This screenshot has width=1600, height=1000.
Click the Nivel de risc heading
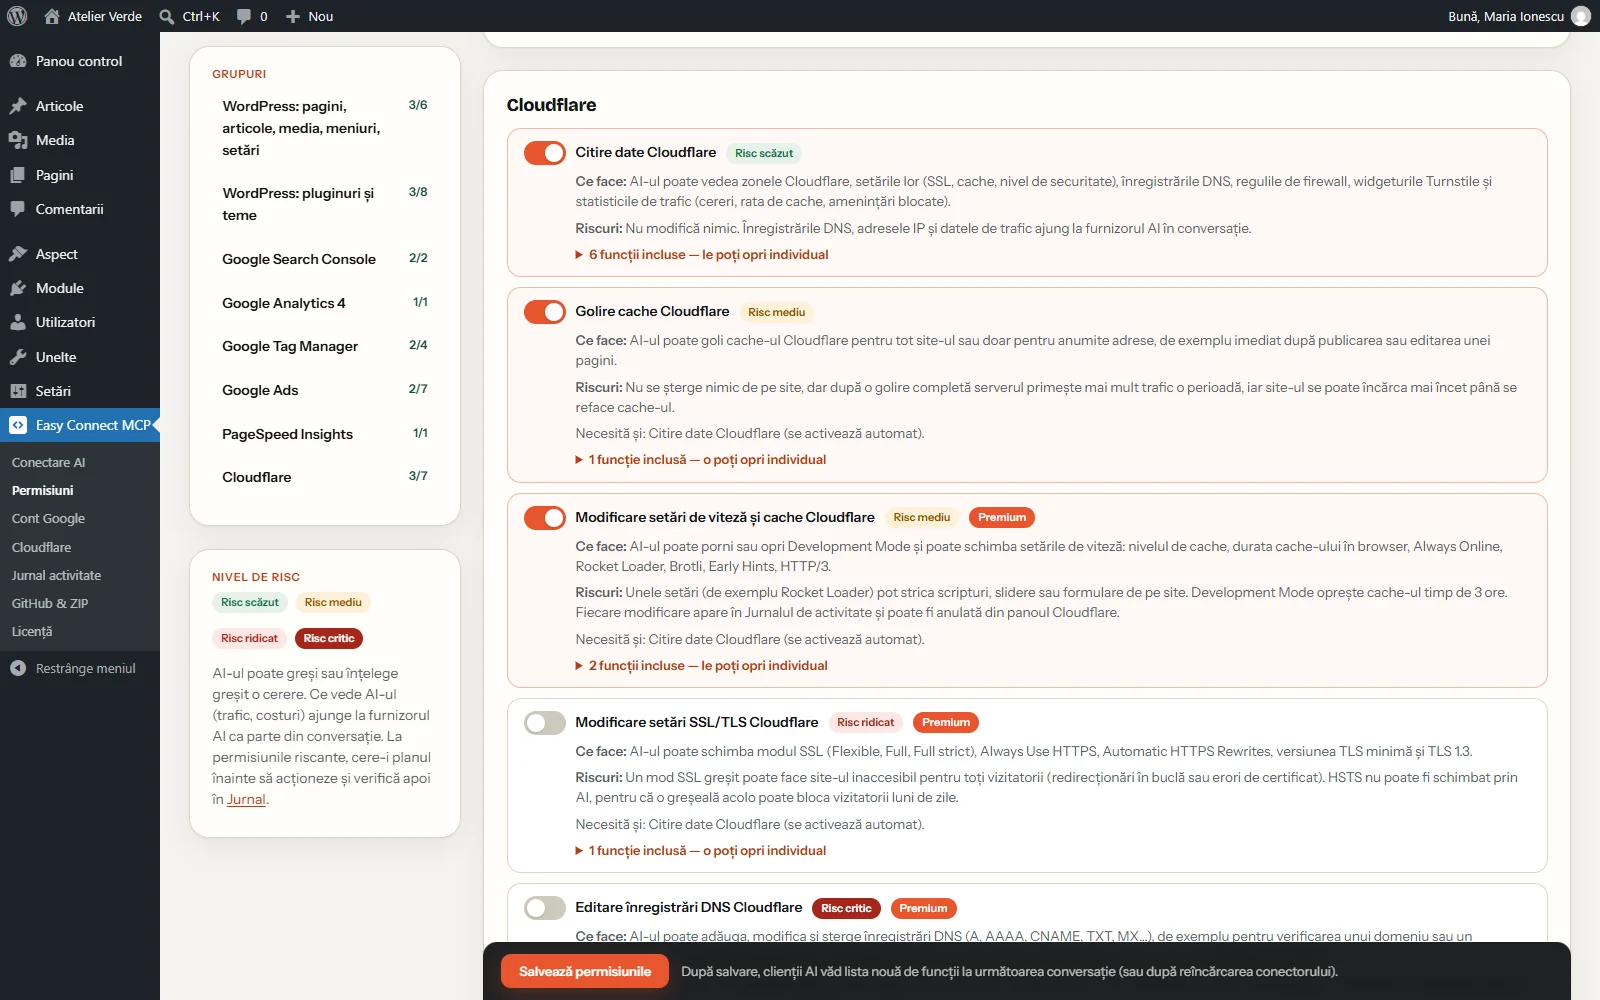256,577
